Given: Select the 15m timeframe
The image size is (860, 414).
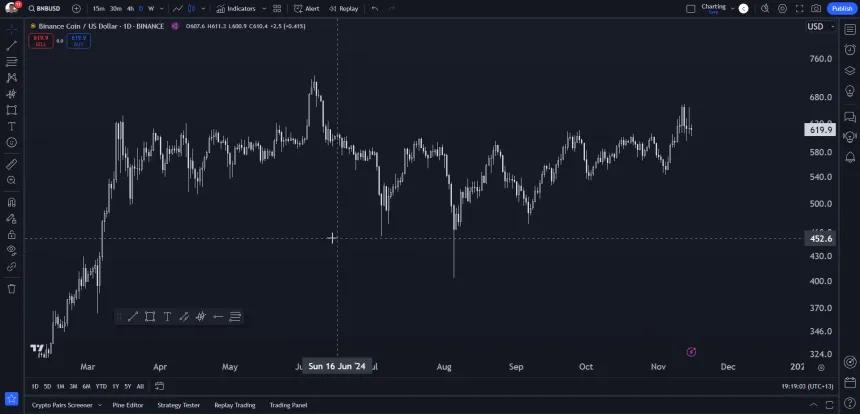Looking at the screenshot, I should [98, 9].
